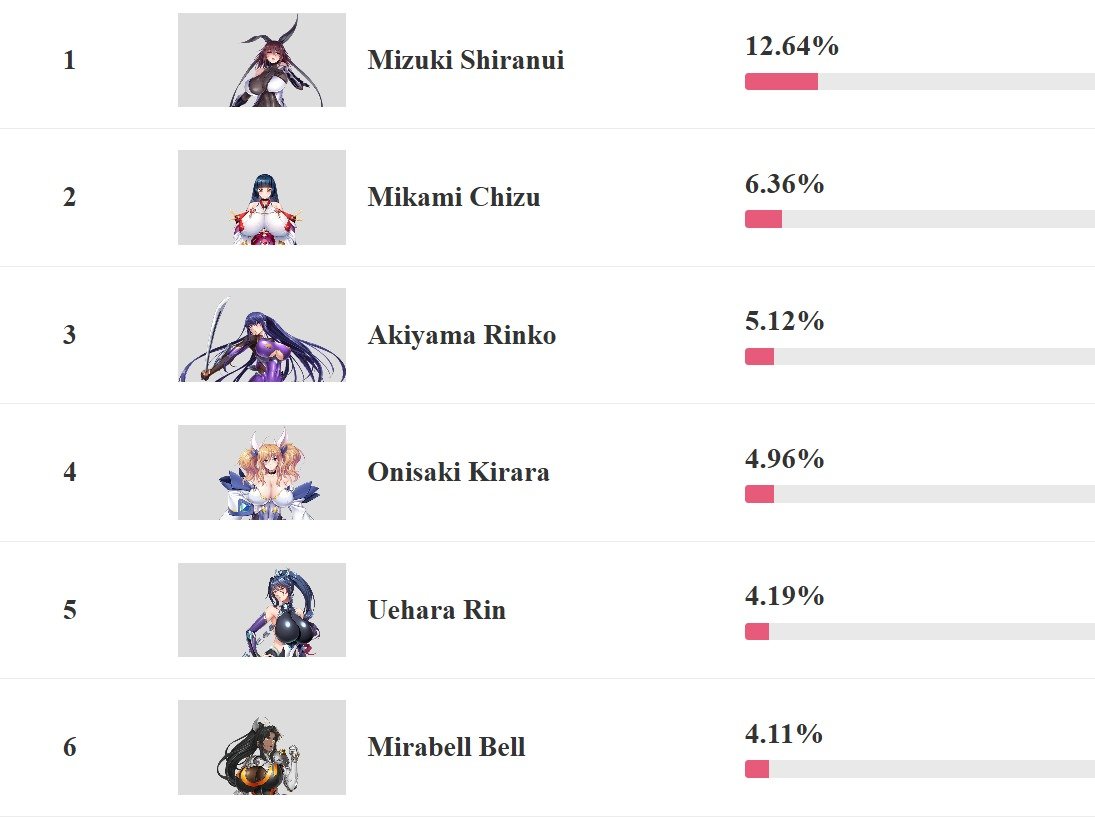Click the Mizuki Shiranui name
This screenshot has width=1095, height=817.
[466, 60]
